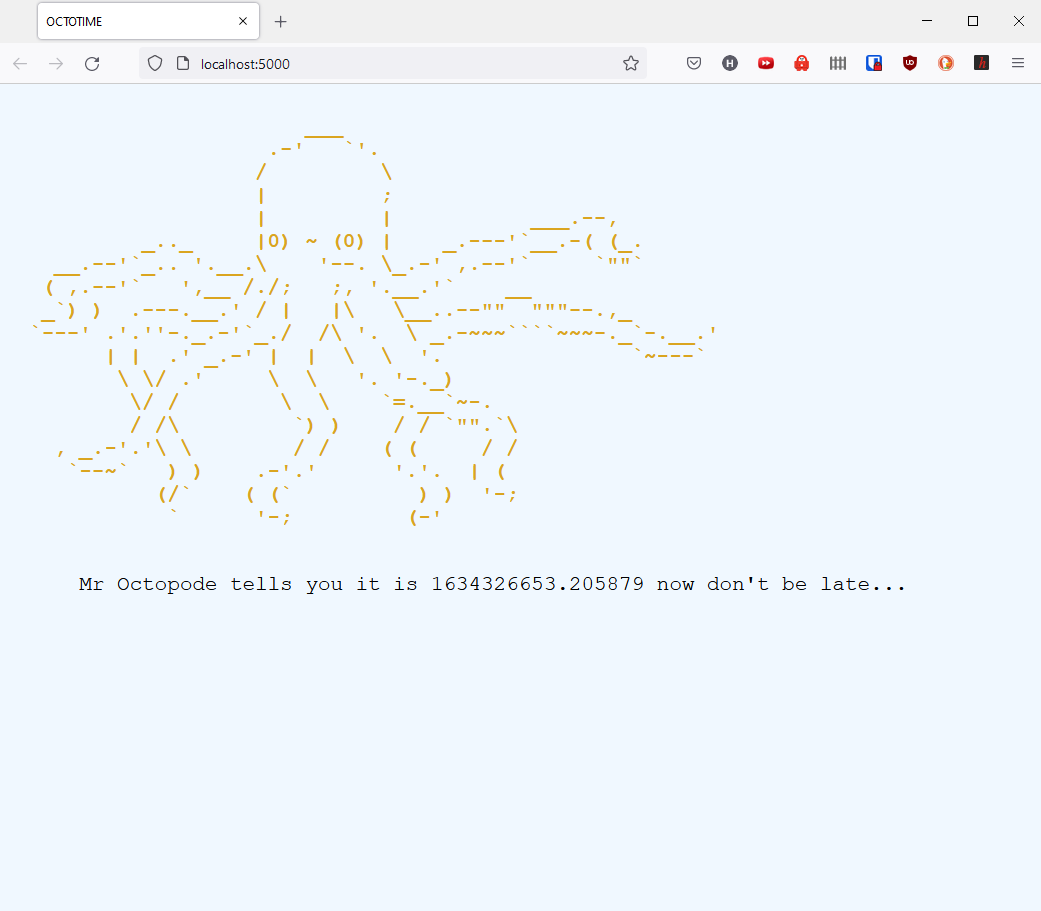This screenshot has width=1041, height=911.
Task: Click the text don't be late...
Action: tap(788, 584)
